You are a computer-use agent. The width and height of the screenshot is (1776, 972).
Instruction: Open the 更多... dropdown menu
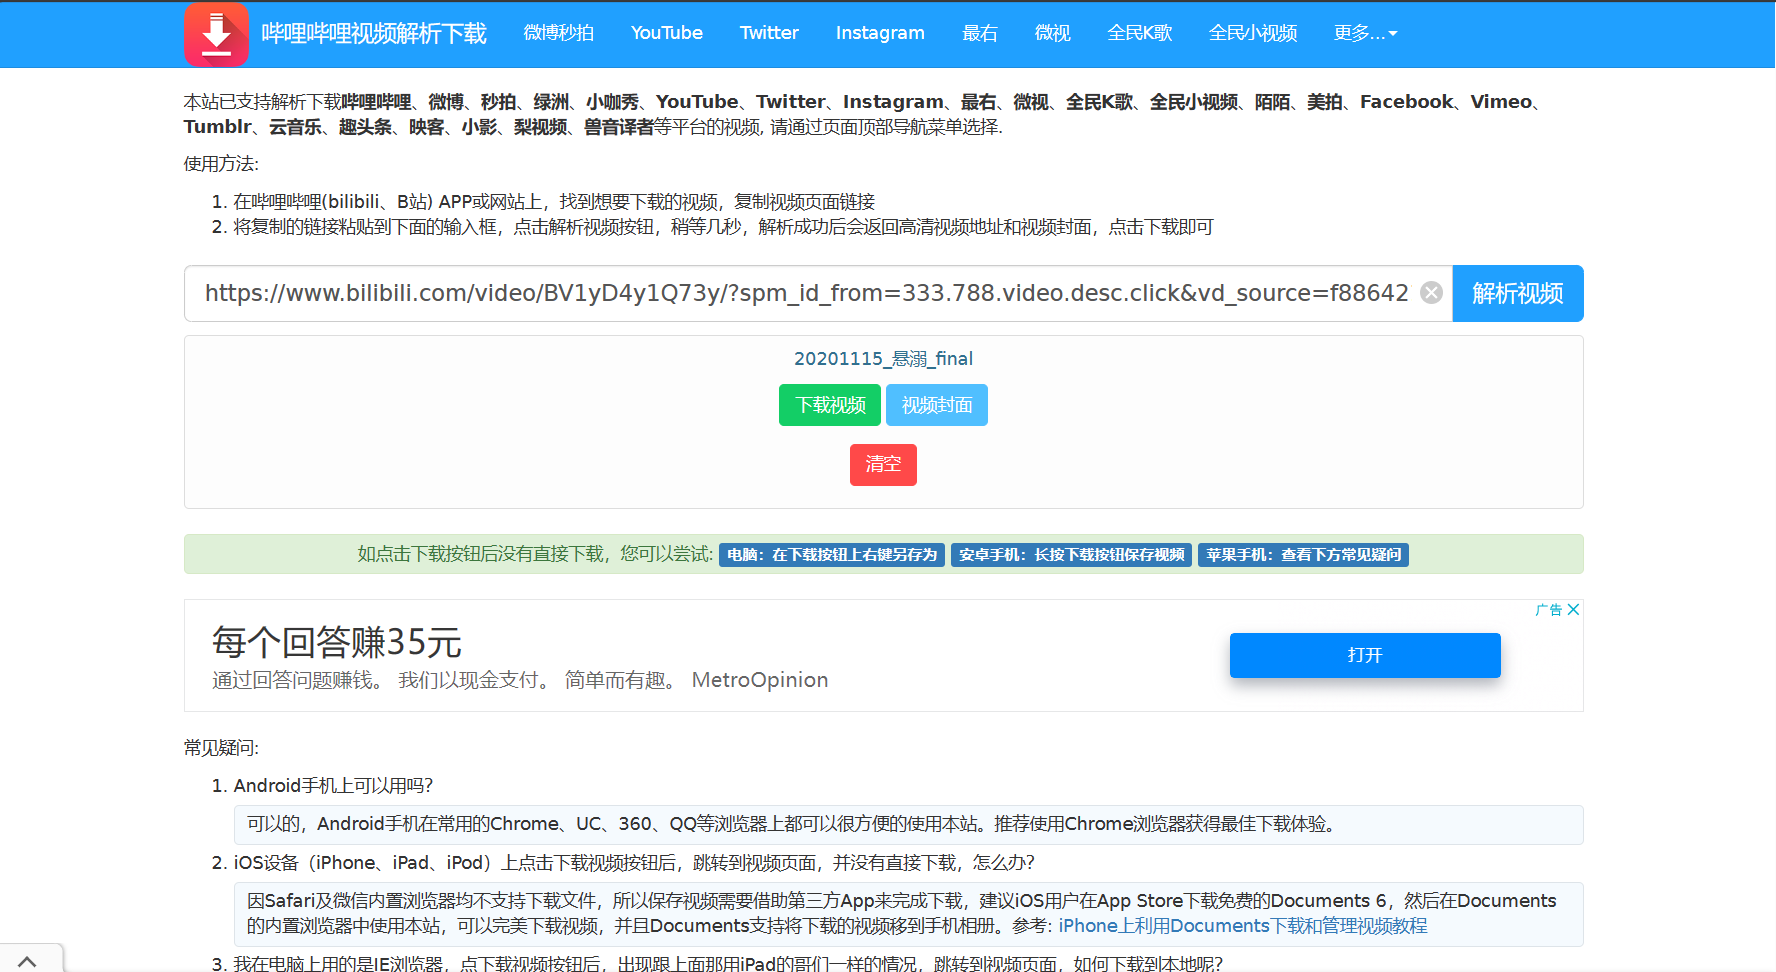click(1365, 33)
